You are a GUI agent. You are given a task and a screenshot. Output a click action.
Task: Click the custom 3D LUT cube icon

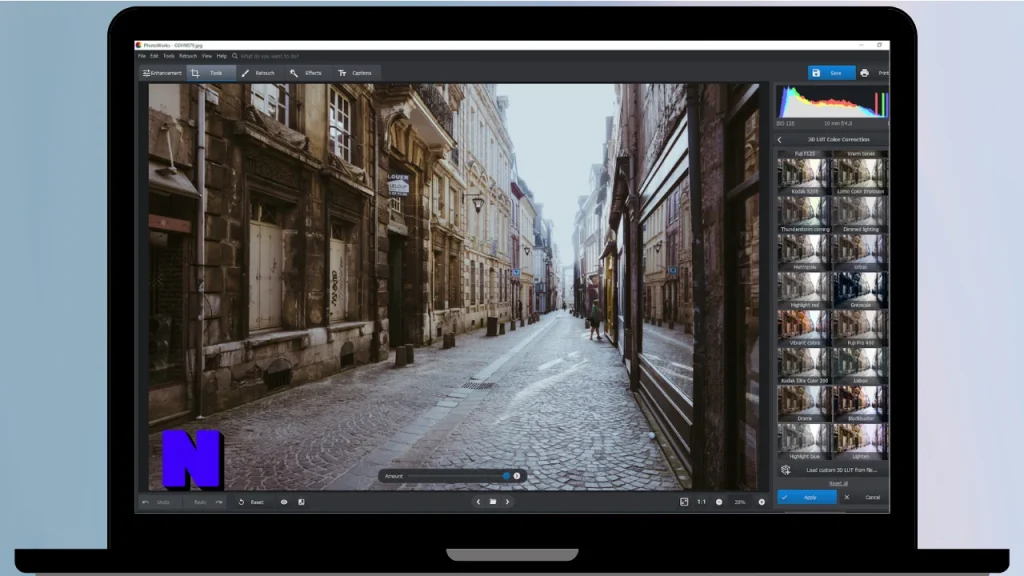click(x=786, y=470)
